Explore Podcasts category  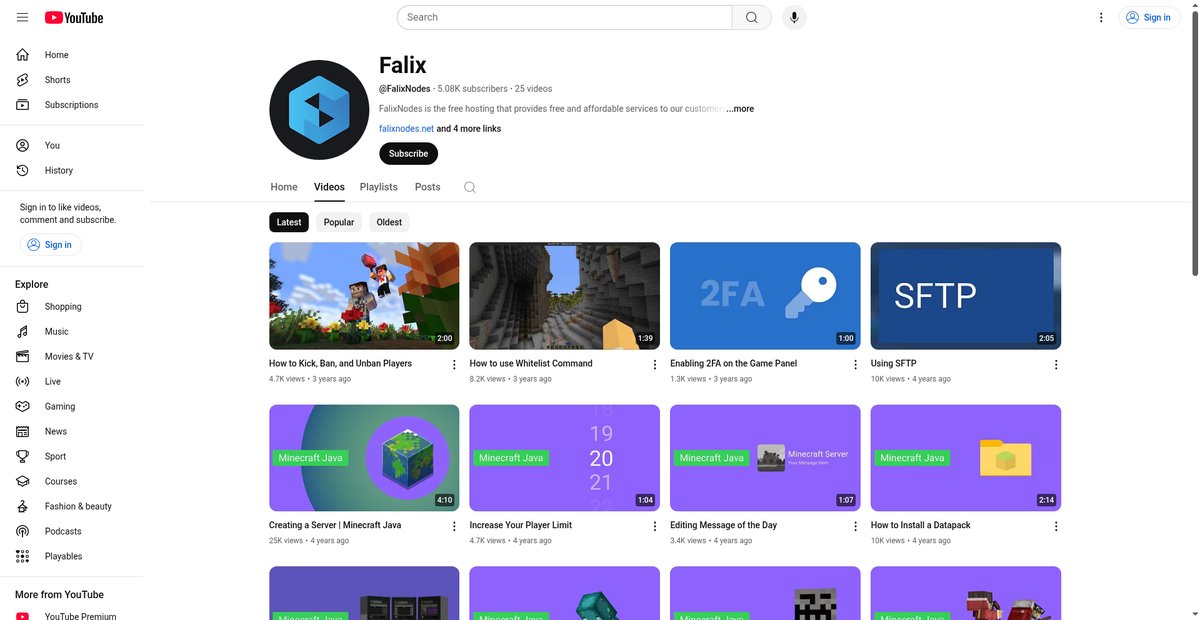point(72,532)
